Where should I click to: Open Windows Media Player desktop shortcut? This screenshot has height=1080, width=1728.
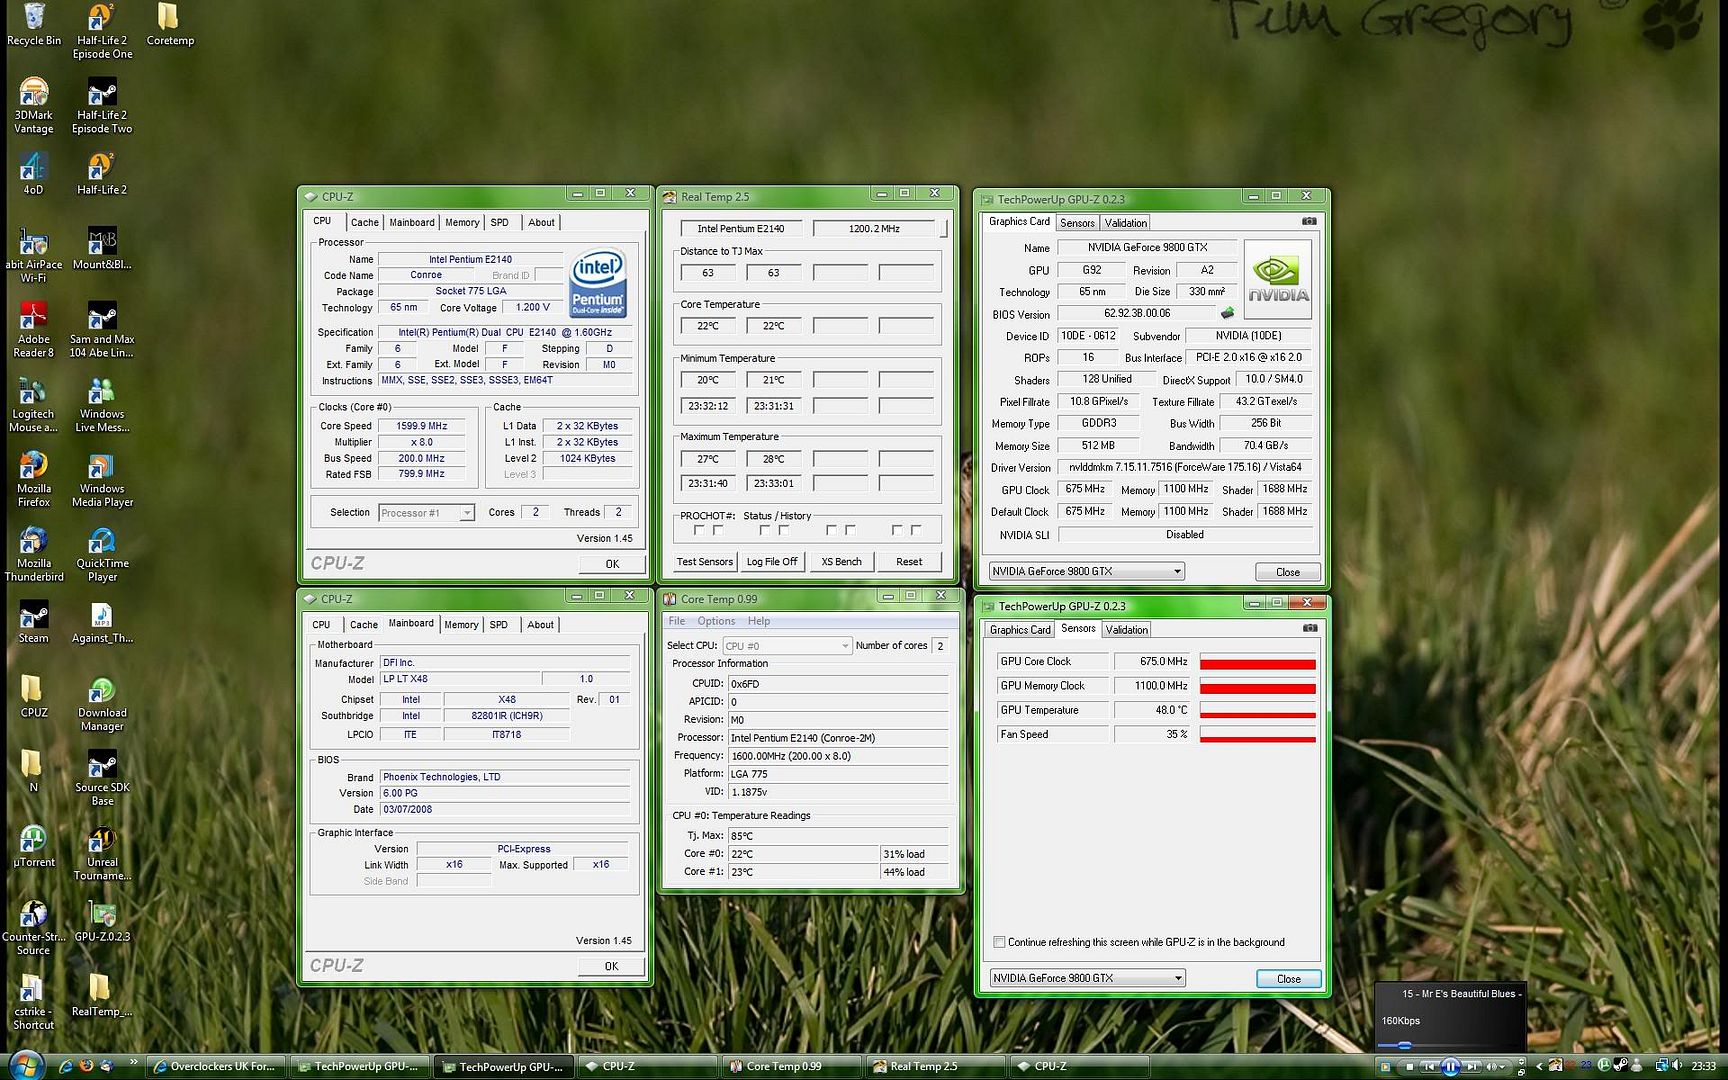coord(102,479)
